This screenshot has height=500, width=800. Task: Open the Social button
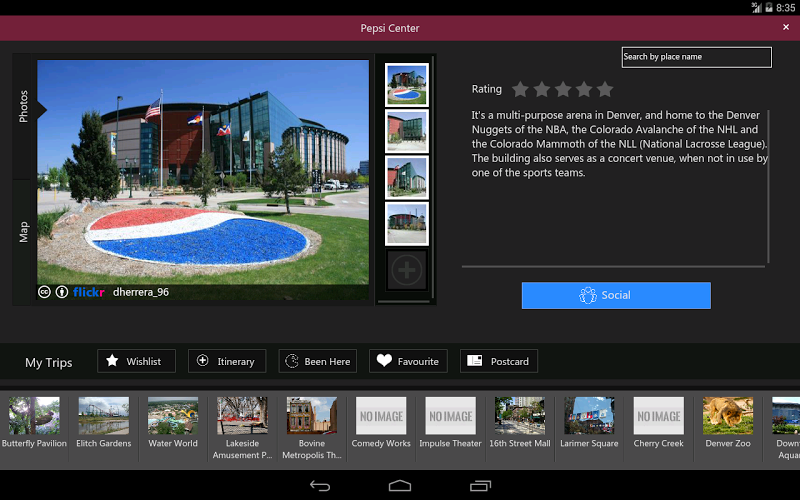pos(616,295)
